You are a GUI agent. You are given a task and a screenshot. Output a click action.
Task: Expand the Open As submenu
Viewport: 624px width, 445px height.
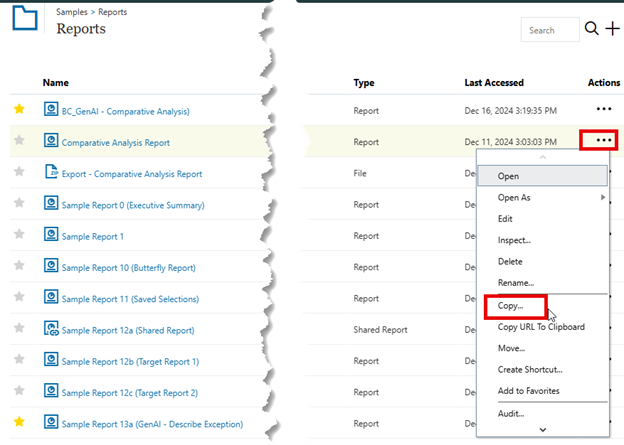click(542, 197)
